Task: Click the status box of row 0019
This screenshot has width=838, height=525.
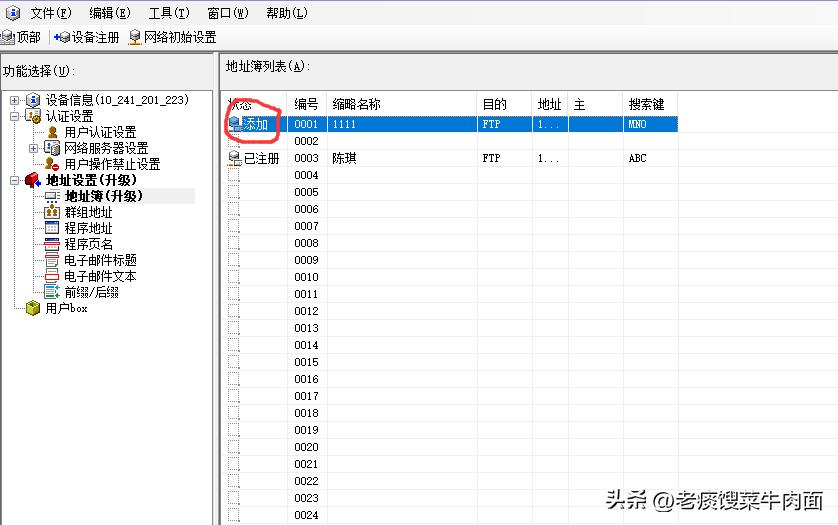Action: tap(234, 430)
